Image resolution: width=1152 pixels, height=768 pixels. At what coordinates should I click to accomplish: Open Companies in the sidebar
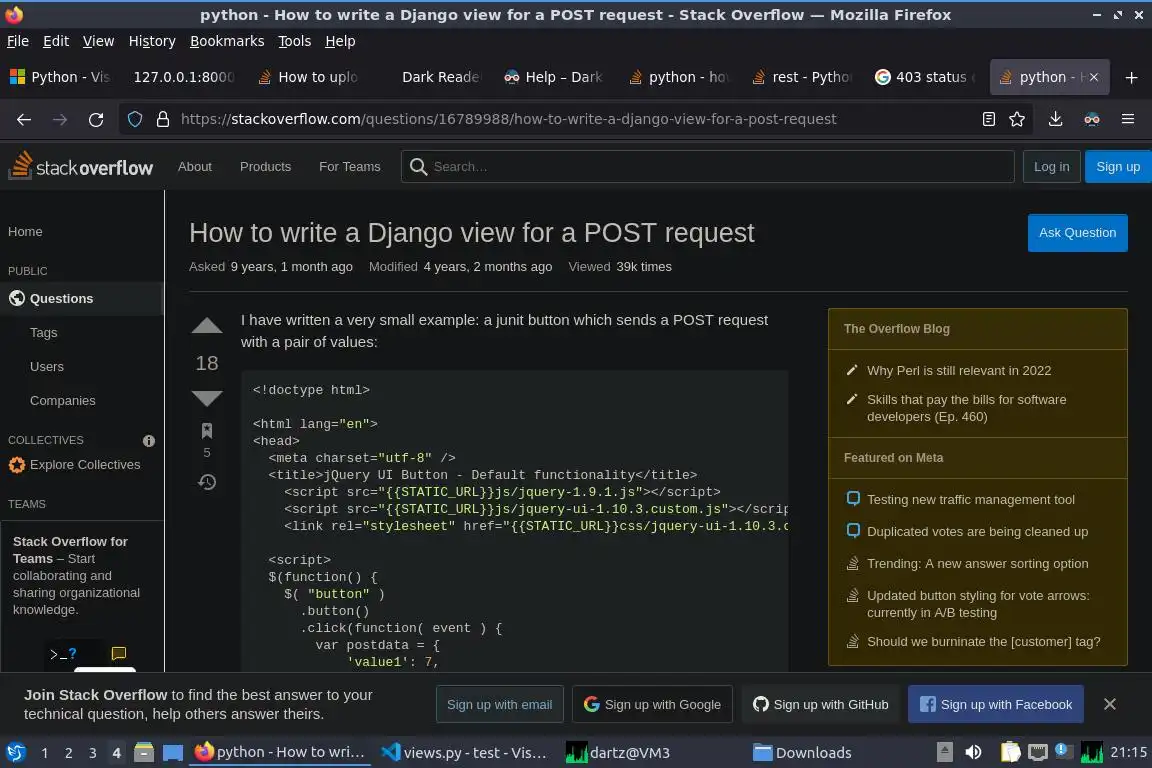point(62,401)
